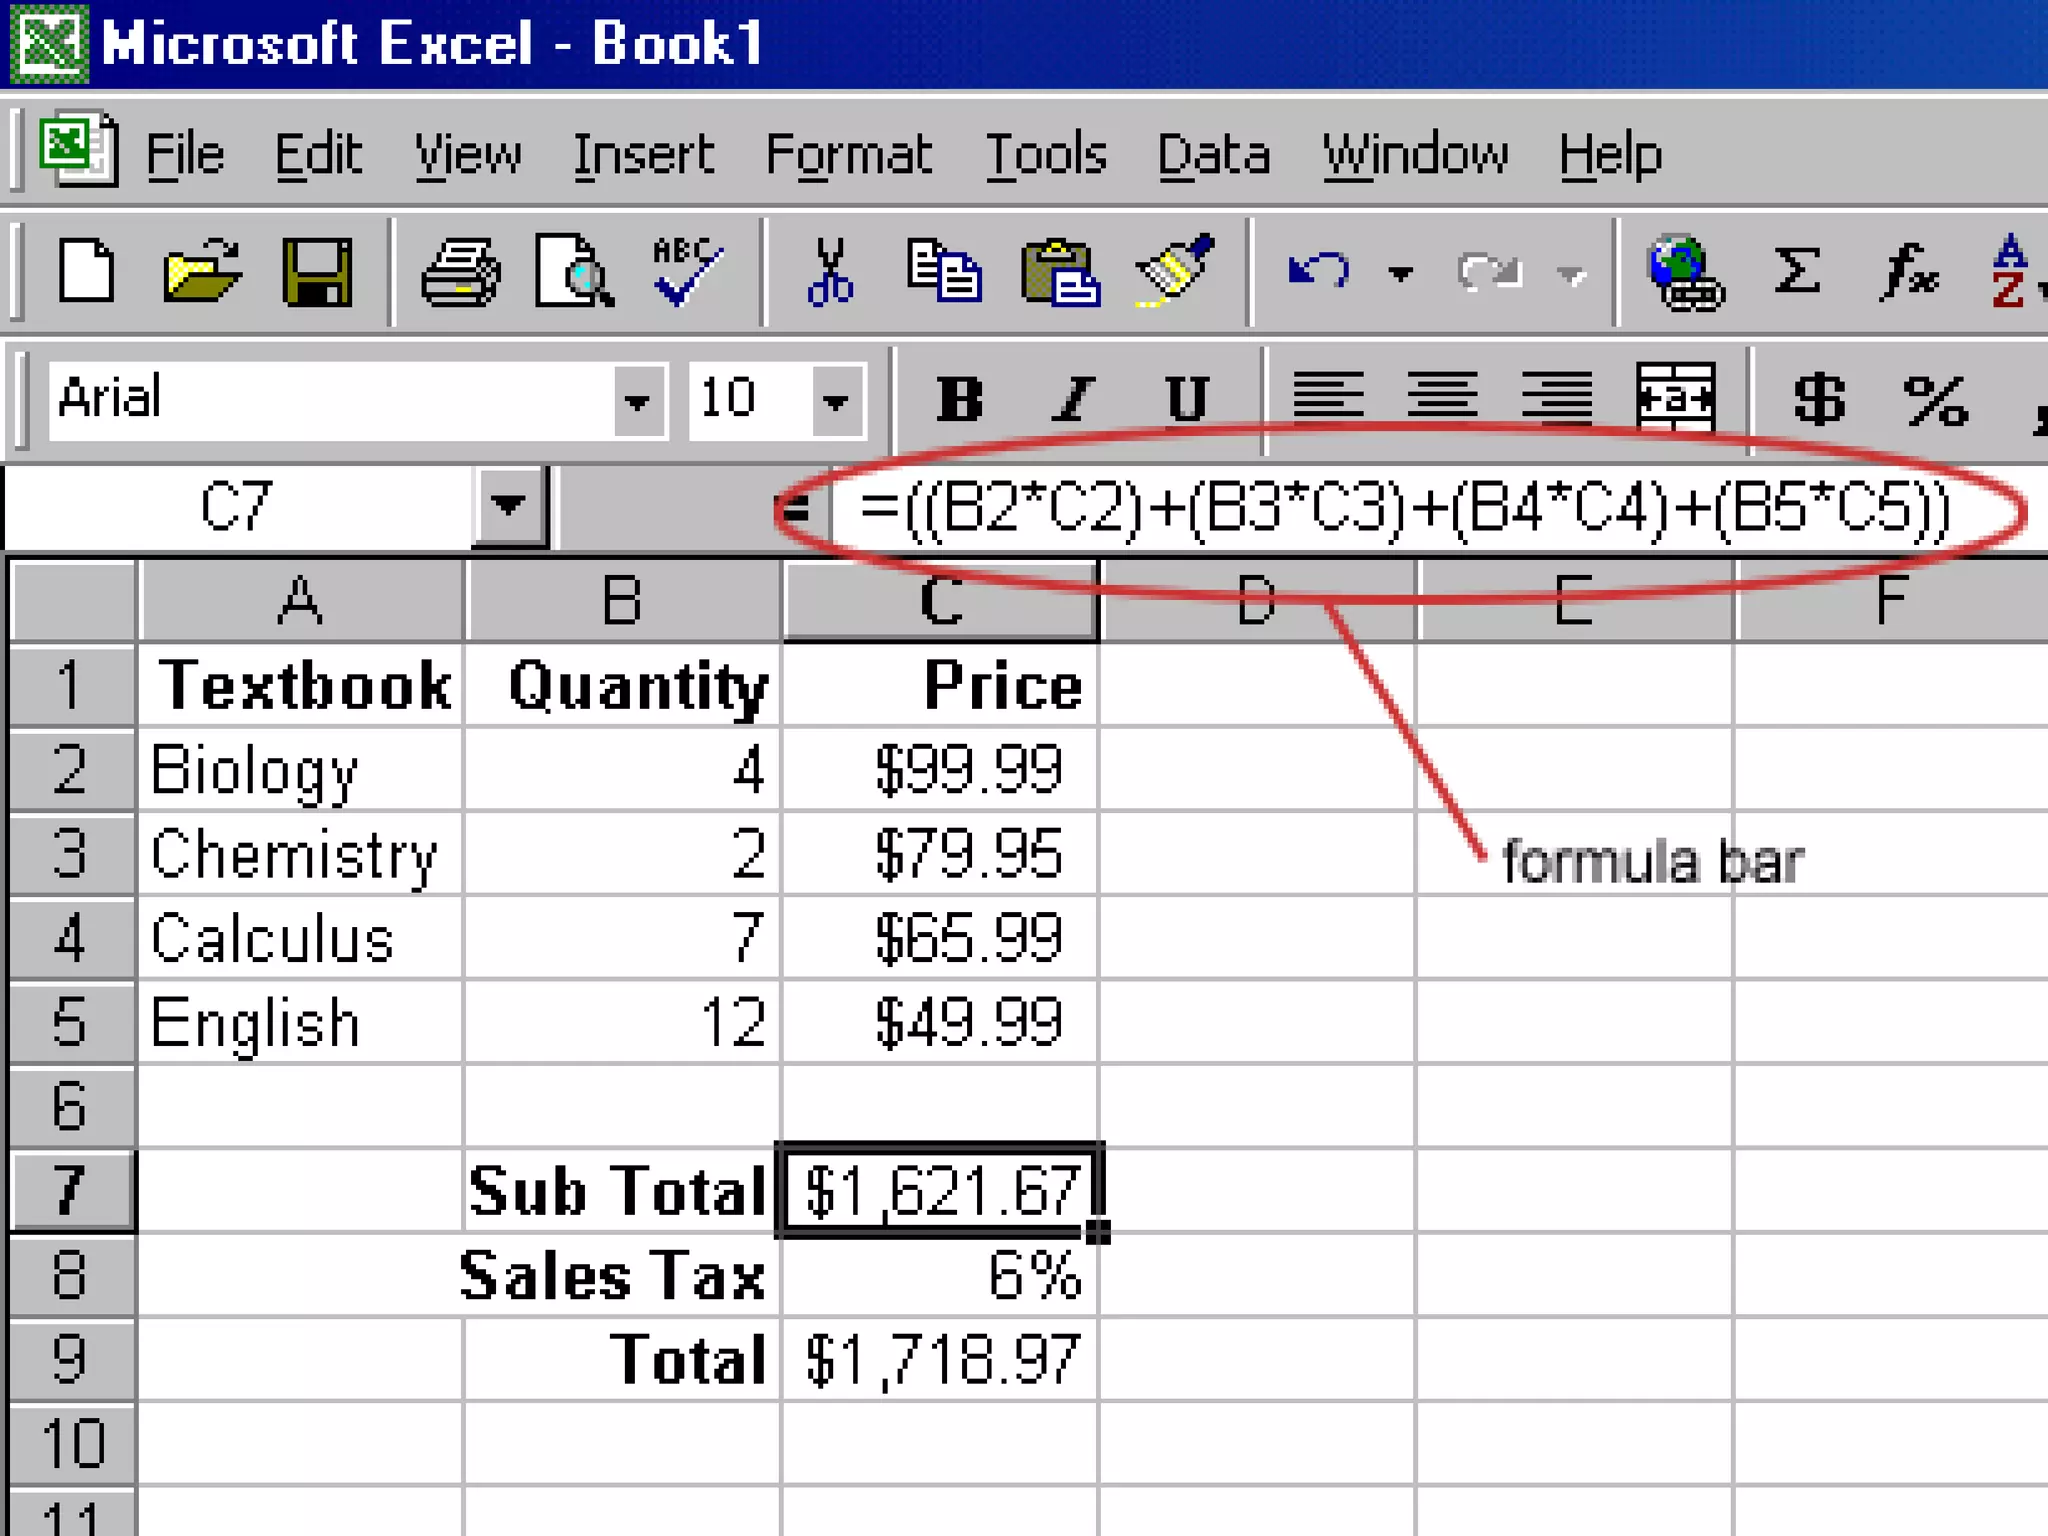Open Print Preview with magnifier icon
Viewport: 2048px width, 1536px height.
(x=573, y=272)
